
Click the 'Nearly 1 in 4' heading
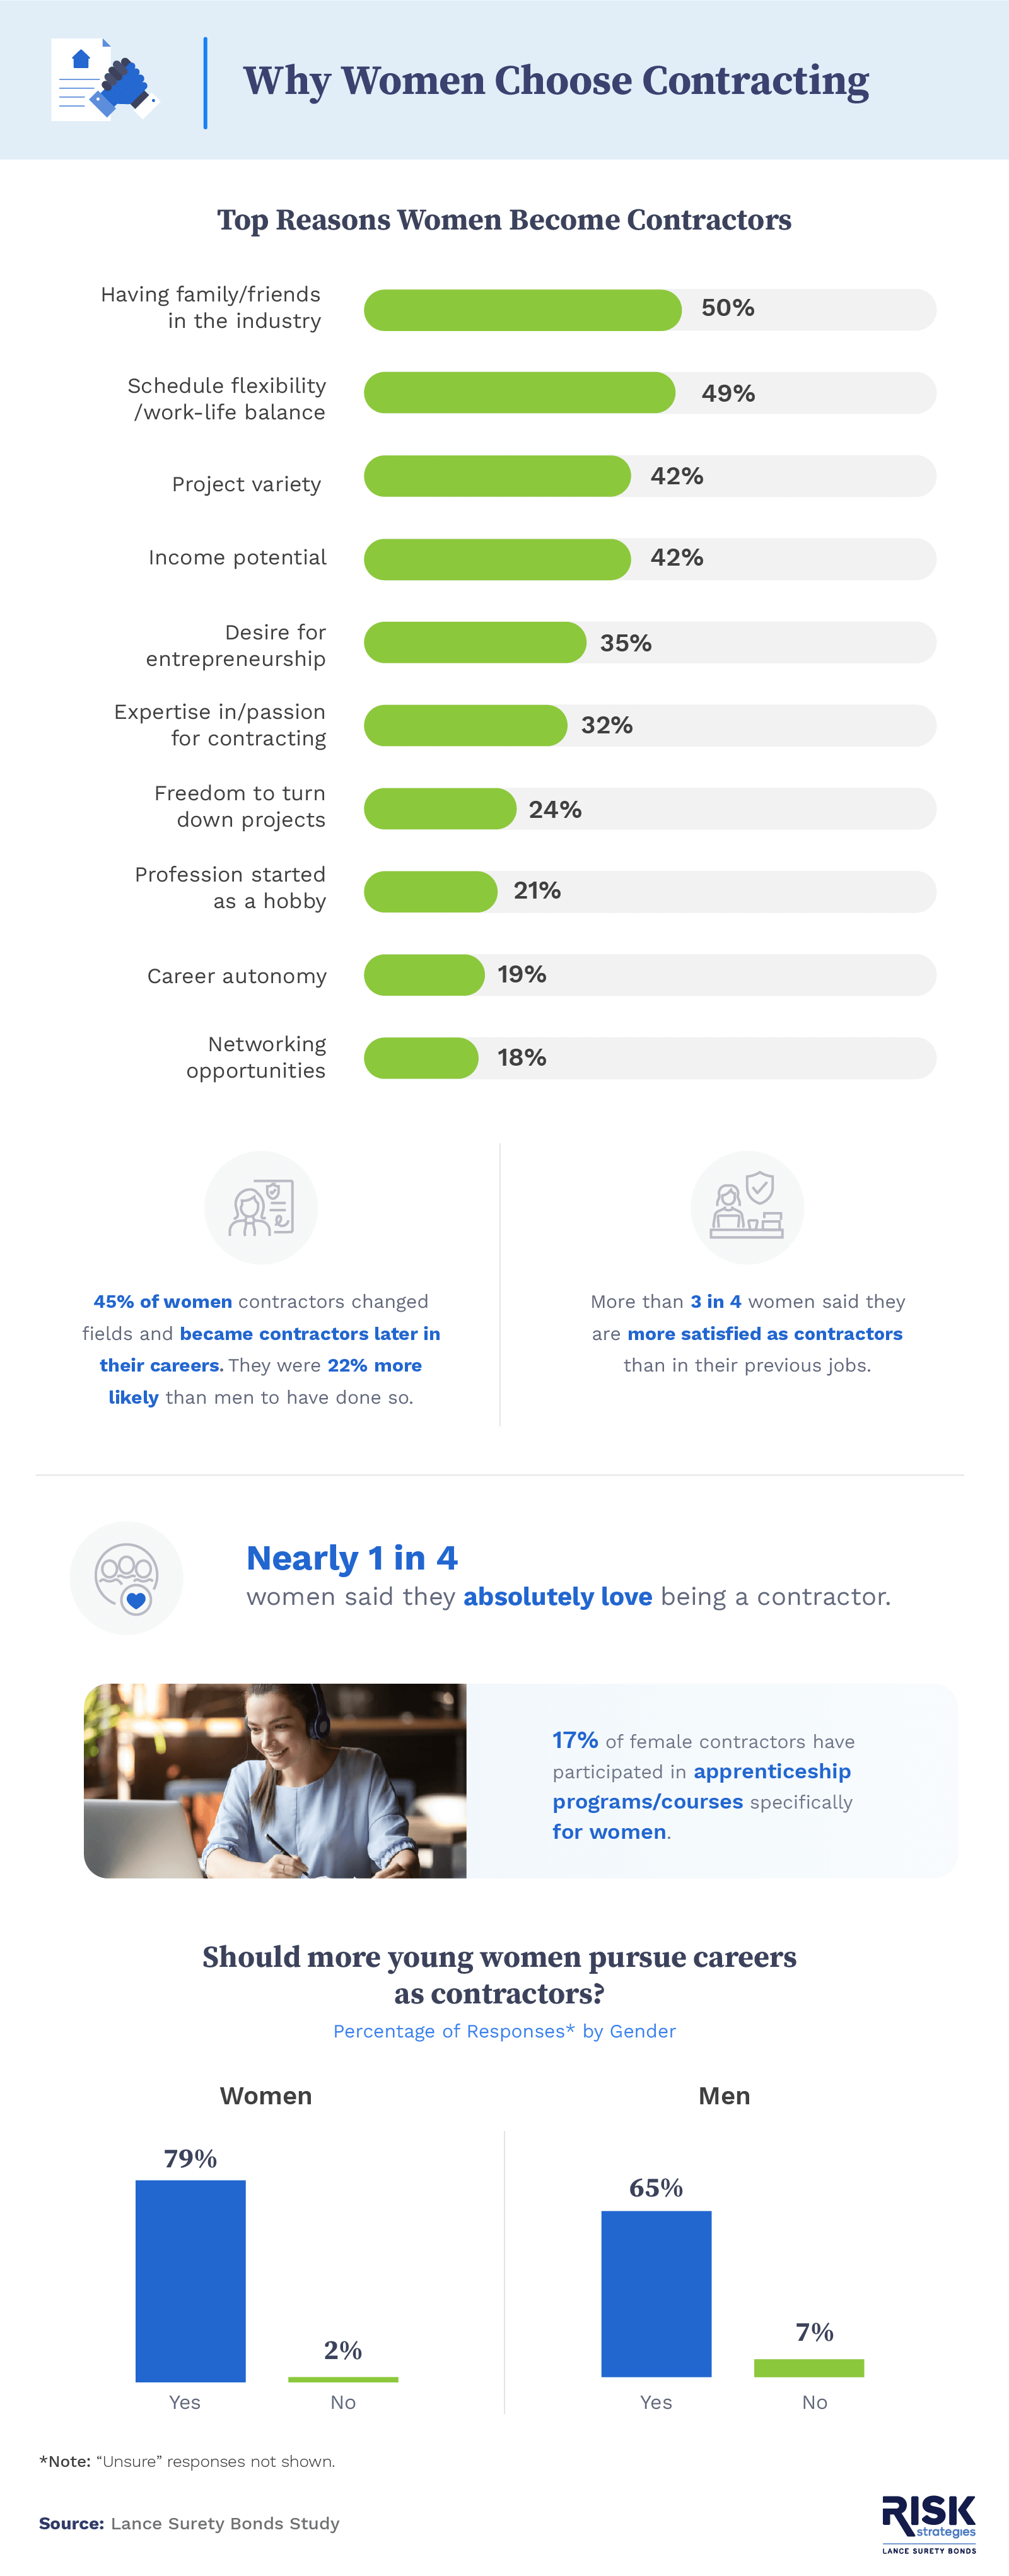pyautogui.click(x=352, y=1558)
